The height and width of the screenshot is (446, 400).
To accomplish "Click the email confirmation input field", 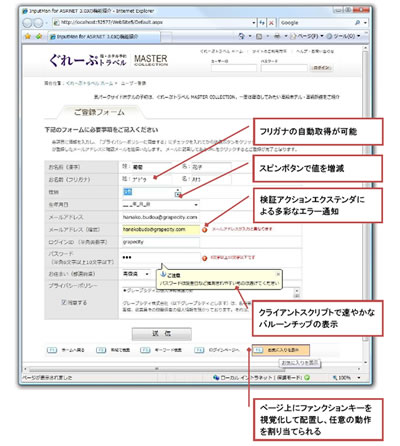I will pyautogui.click(x=161, y=230).
